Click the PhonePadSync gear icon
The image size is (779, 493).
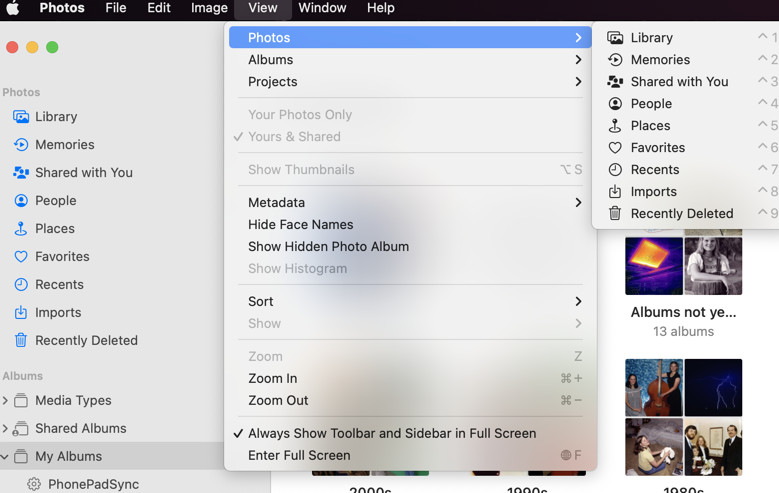pos(34,484)
